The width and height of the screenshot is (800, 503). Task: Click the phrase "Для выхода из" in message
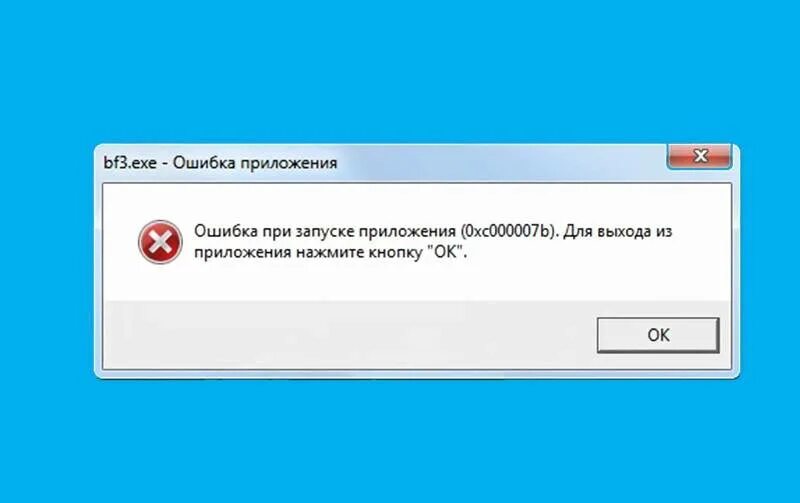click(x=618, y=231)
